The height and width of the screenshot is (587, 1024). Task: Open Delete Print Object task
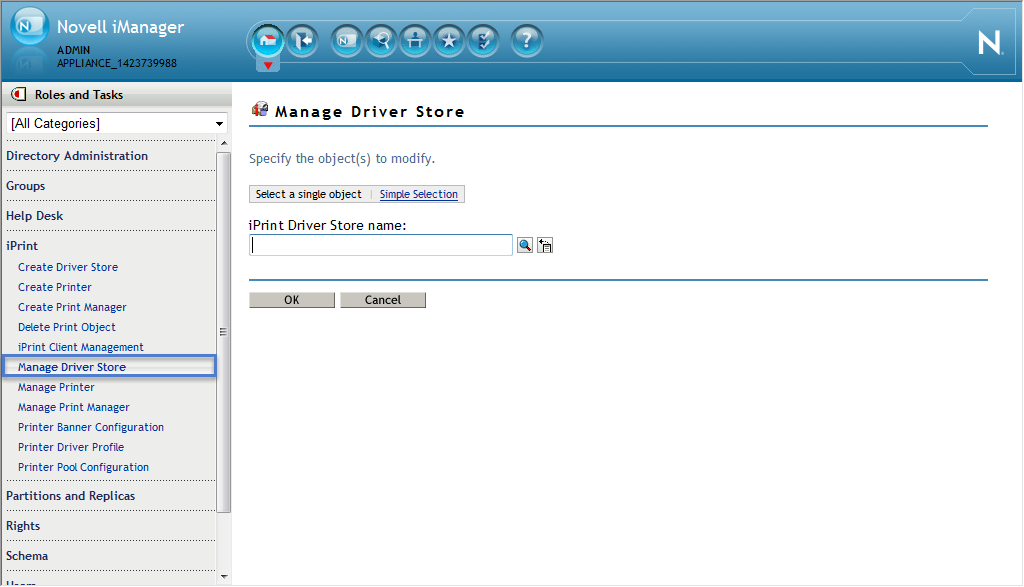point(67,327)
